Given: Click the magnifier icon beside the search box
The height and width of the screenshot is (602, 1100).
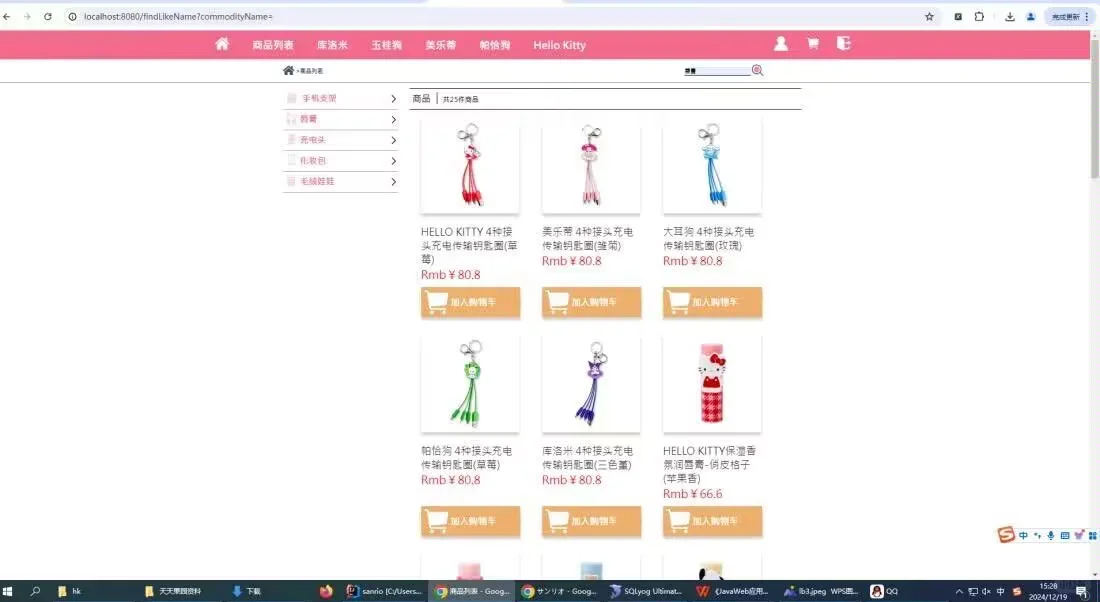Looking at the screenshot, I should pos(757,70).
